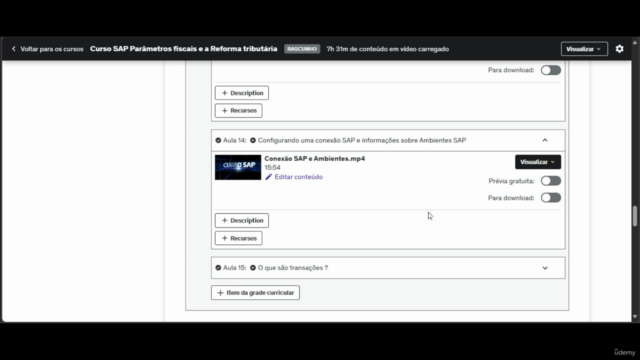Click Voltar para os cursos link

(x=52, y=49)
